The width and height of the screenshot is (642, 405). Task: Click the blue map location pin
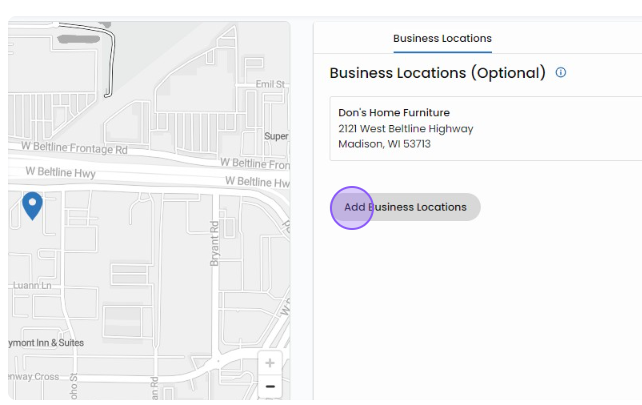[x=33, y=205]
